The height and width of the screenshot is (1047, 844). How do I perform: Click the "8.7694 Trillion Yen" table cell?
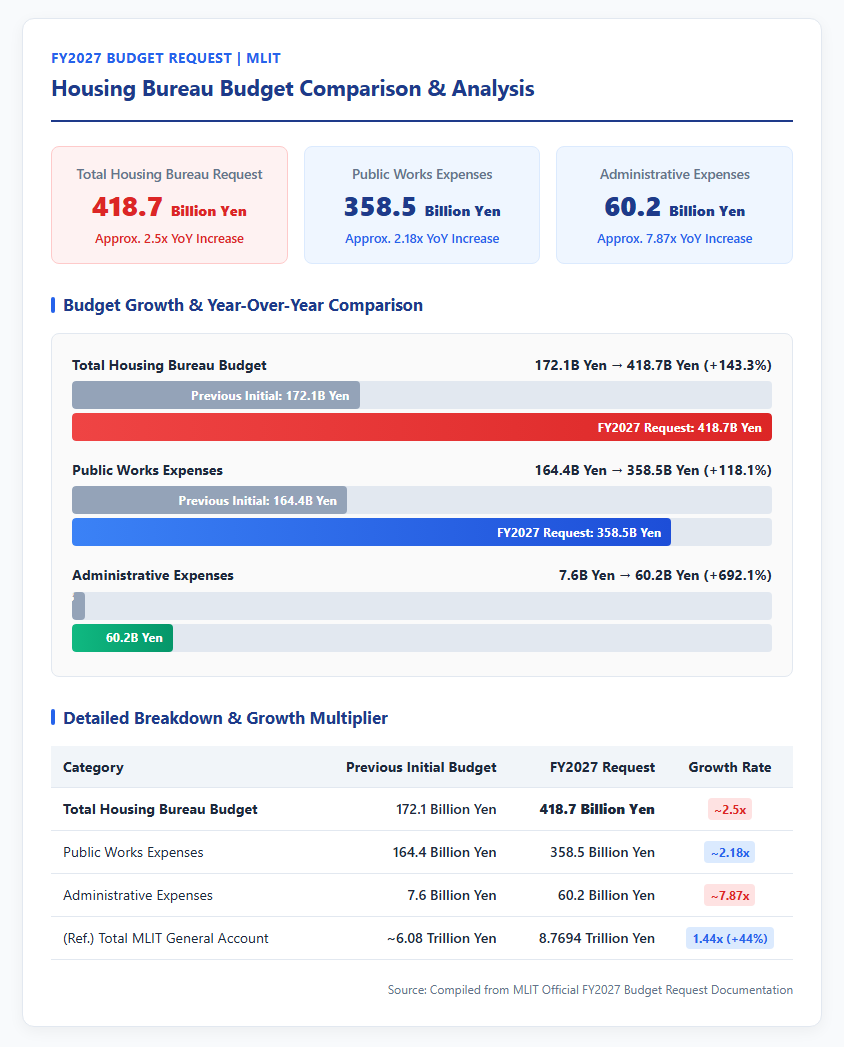tap(597, 938)
